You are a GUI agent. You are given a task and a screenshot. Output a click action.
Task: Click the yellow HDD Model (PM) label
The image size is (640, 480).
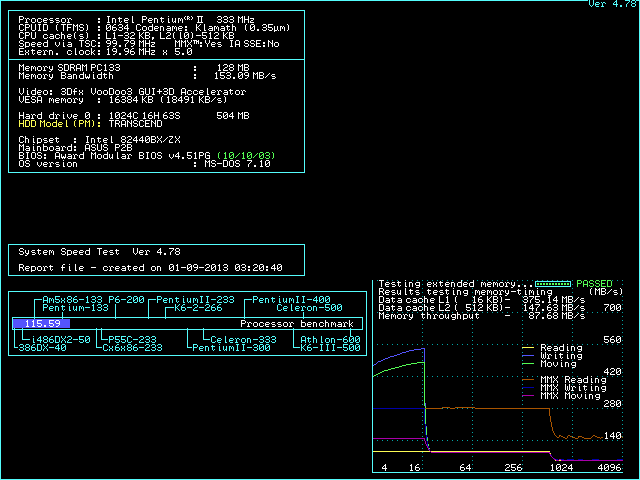tap(60, 124)
